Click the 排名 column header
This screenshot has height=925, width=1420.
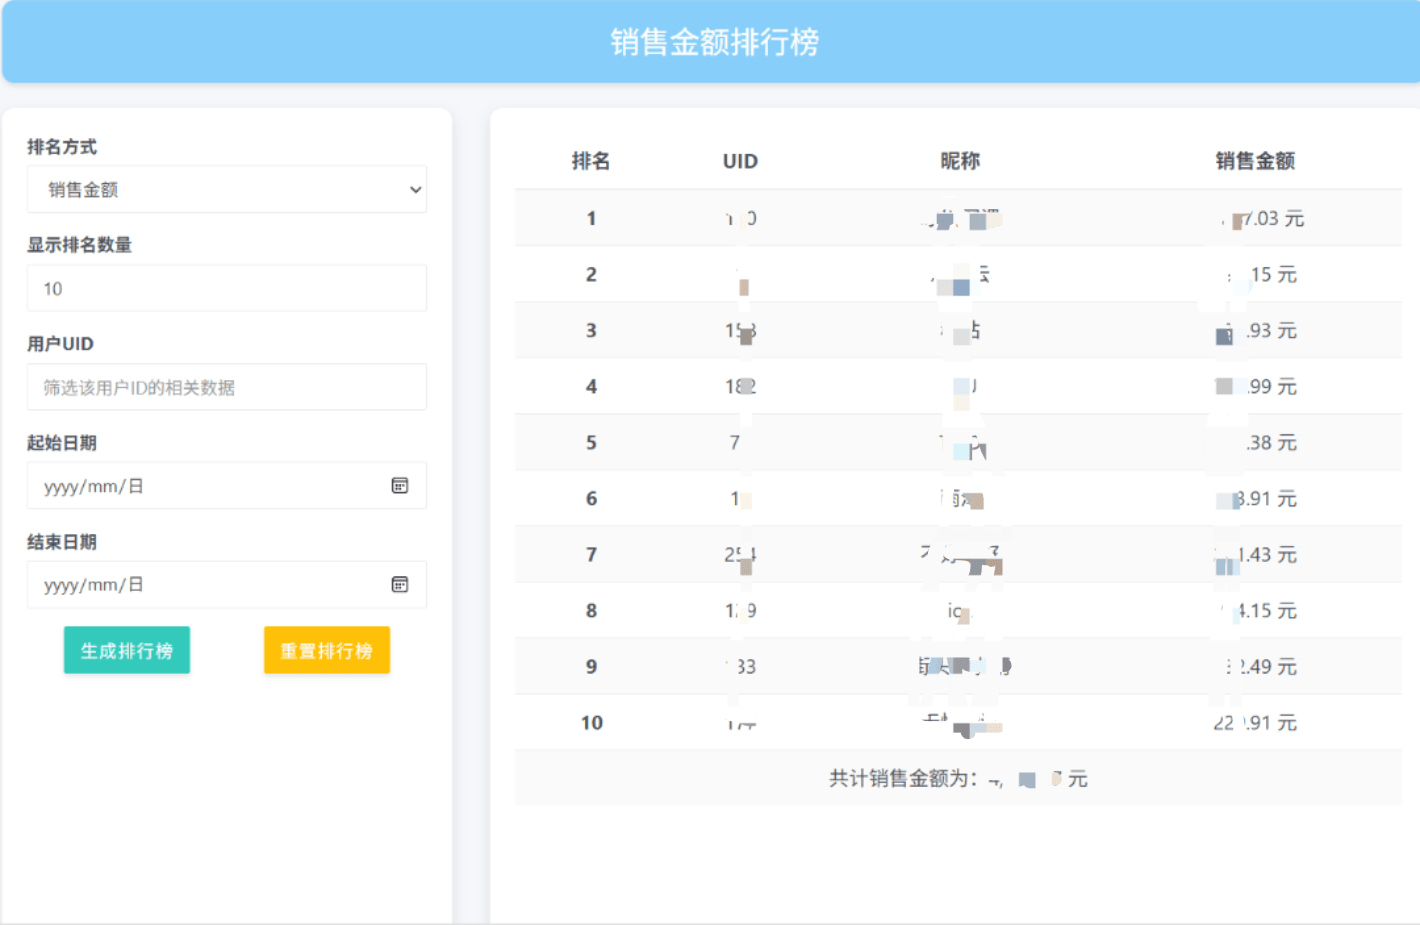(590, 161)
